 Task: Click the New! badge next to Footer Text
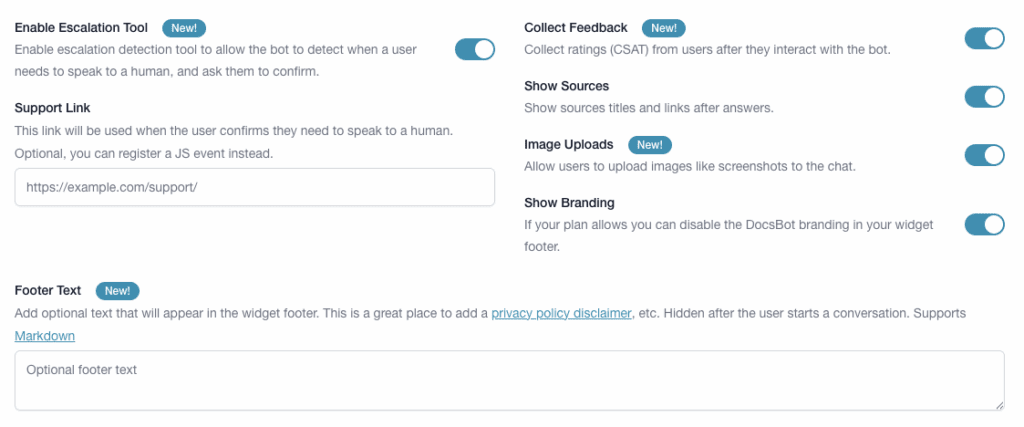click(x=117, y=290)
